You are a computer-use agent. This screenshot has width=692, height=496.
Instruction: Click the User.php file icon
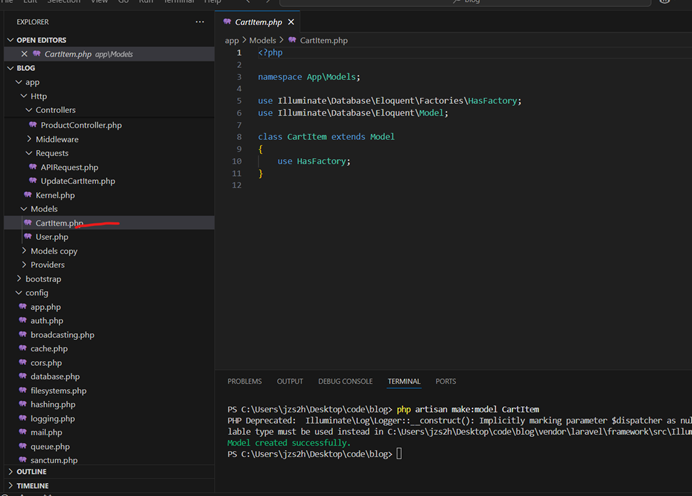(28, 237)
